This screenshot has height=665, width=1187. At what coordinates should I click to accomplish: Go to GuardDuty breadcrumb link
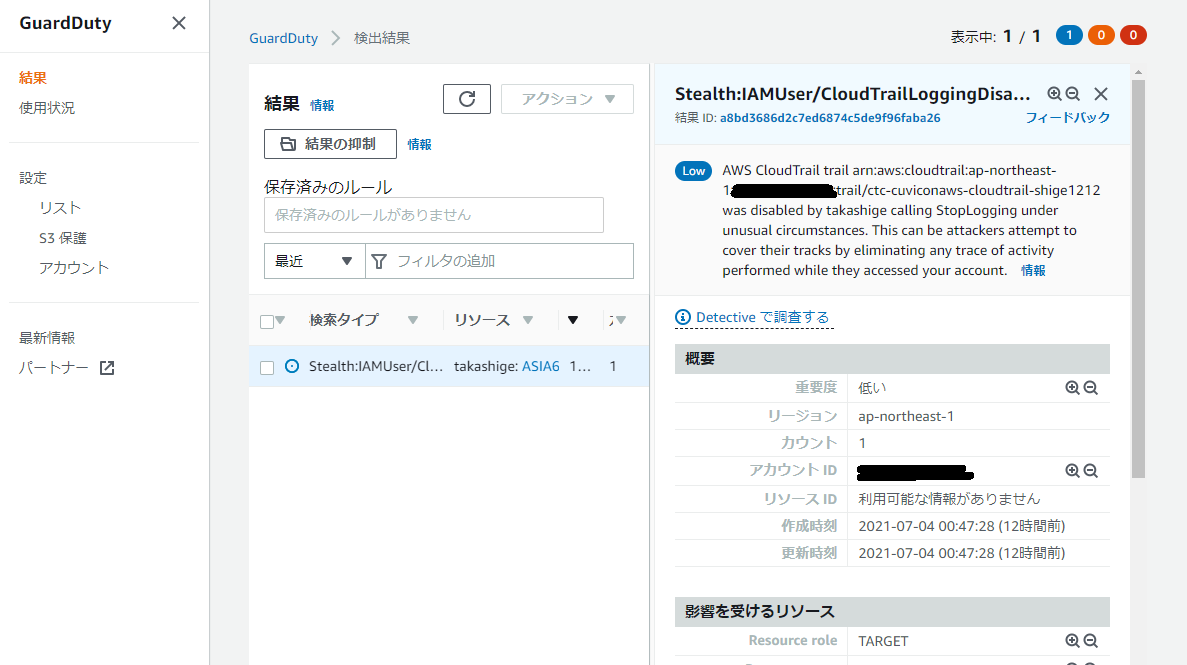click(283, 38)
